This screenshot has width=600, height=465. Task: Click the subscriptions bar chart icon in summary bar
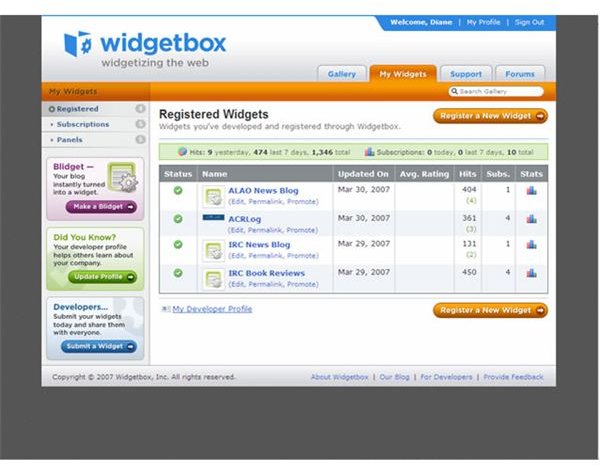(369, 152)
